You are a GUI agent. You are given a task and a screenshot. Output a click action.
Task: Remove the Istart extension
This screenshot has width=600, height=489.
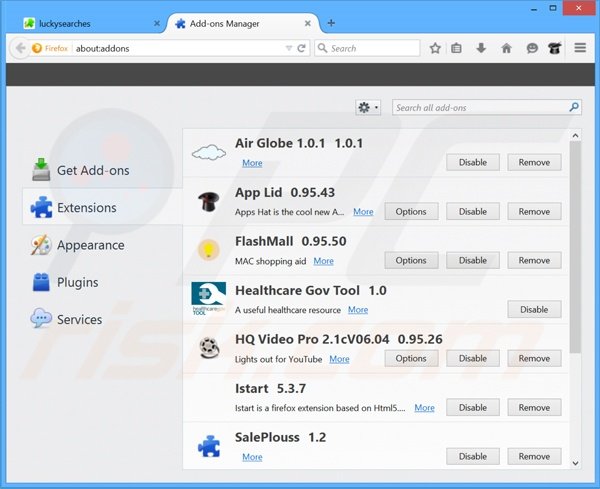tap(534, 408)
